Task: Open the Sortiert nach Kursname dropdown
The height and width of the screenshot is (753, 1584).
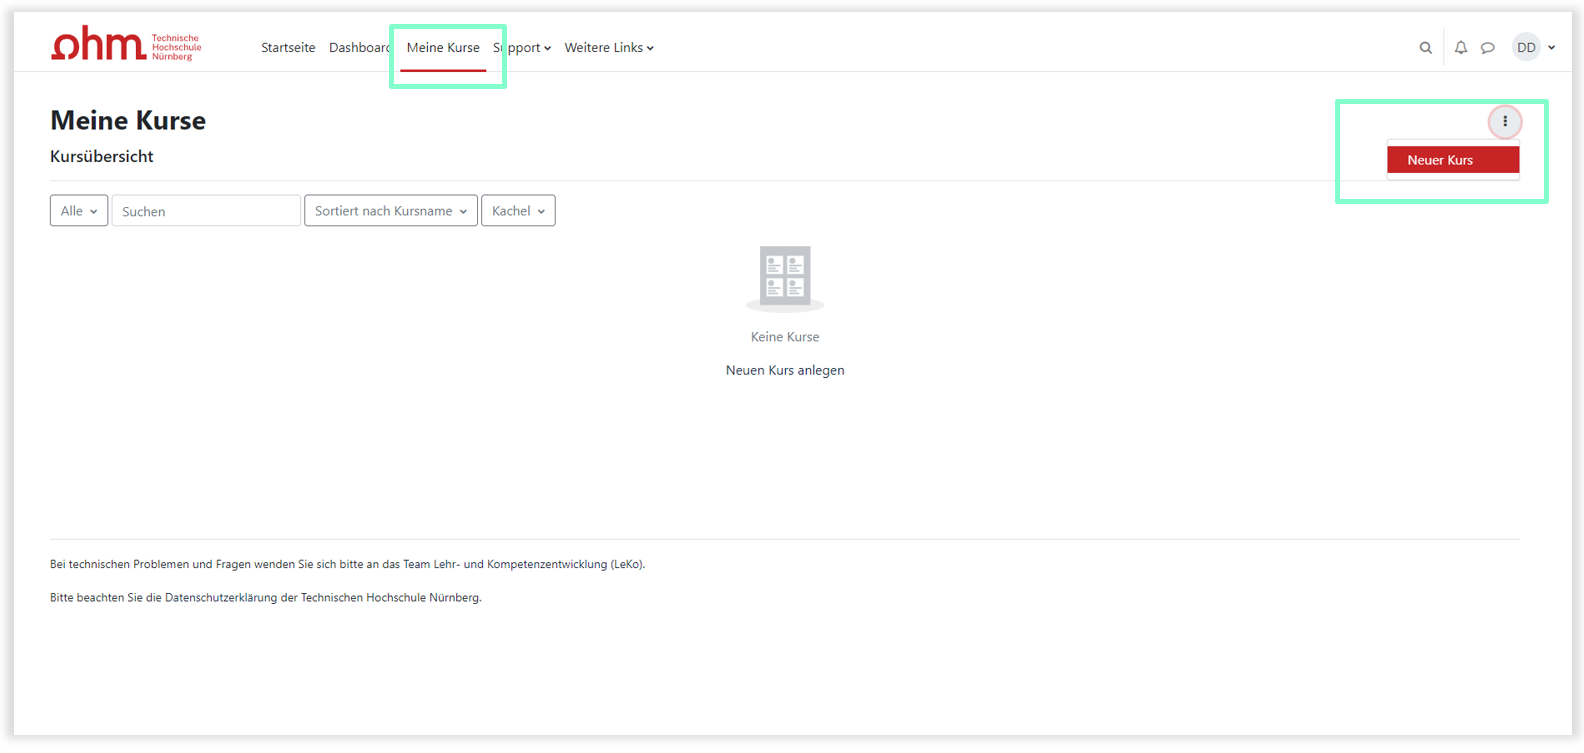Action: pyautogui.click(x=390, y=211)
